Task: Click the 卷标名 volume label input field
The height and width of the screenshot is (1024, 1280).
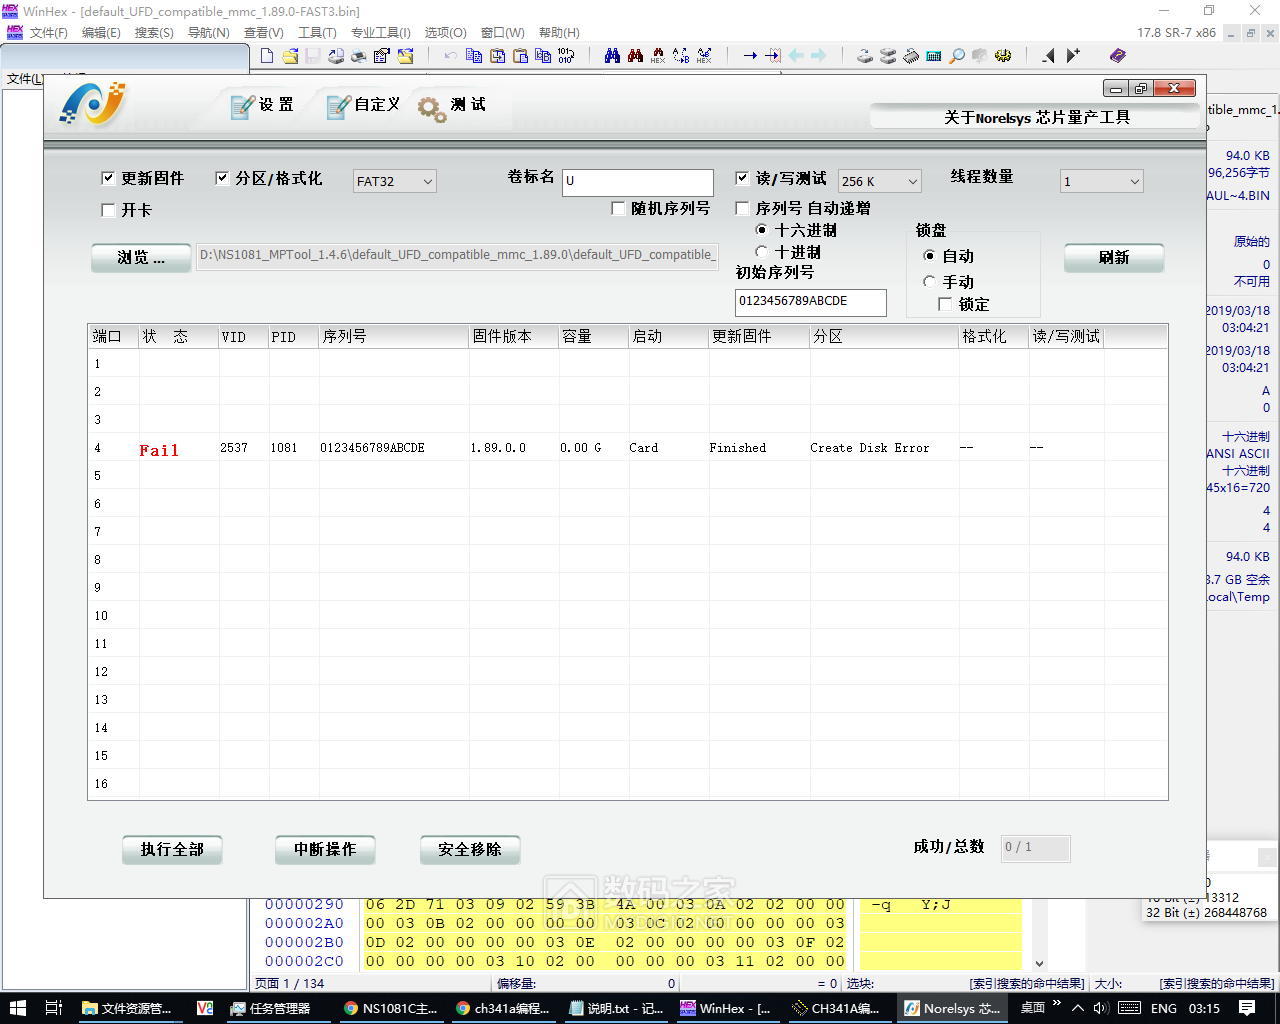Action: coord(637,181)
